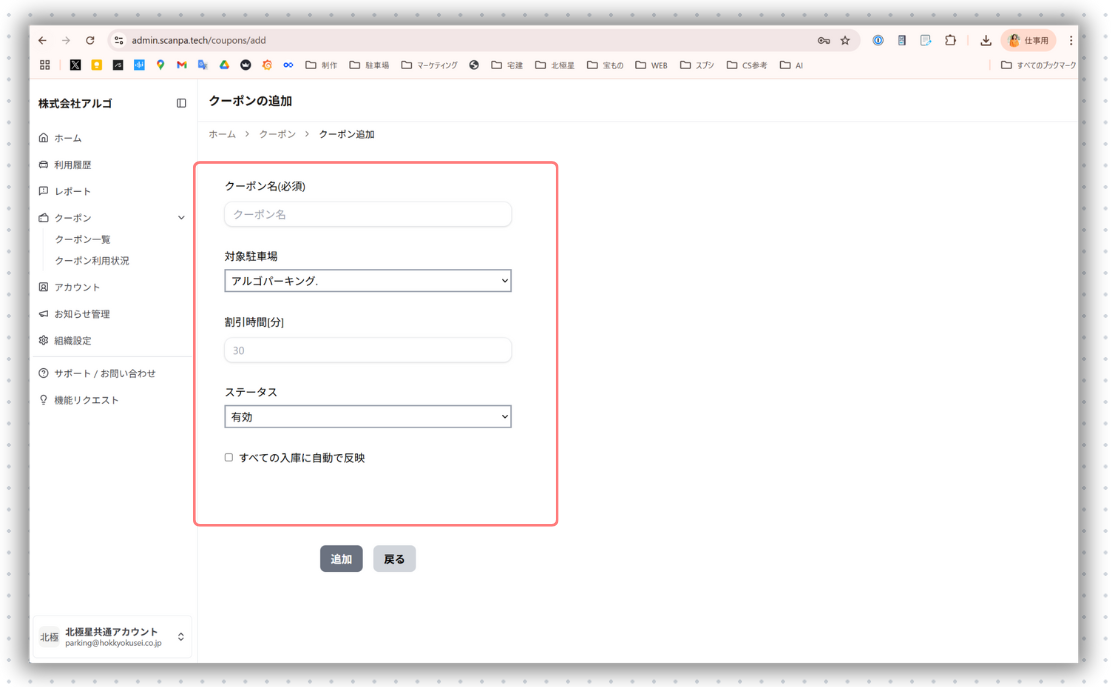This screenshot has height=687, width=1111.
Task: Select クーポン一覧 in the sidebar
Action: pyautogui.click(x=83, y=240)
